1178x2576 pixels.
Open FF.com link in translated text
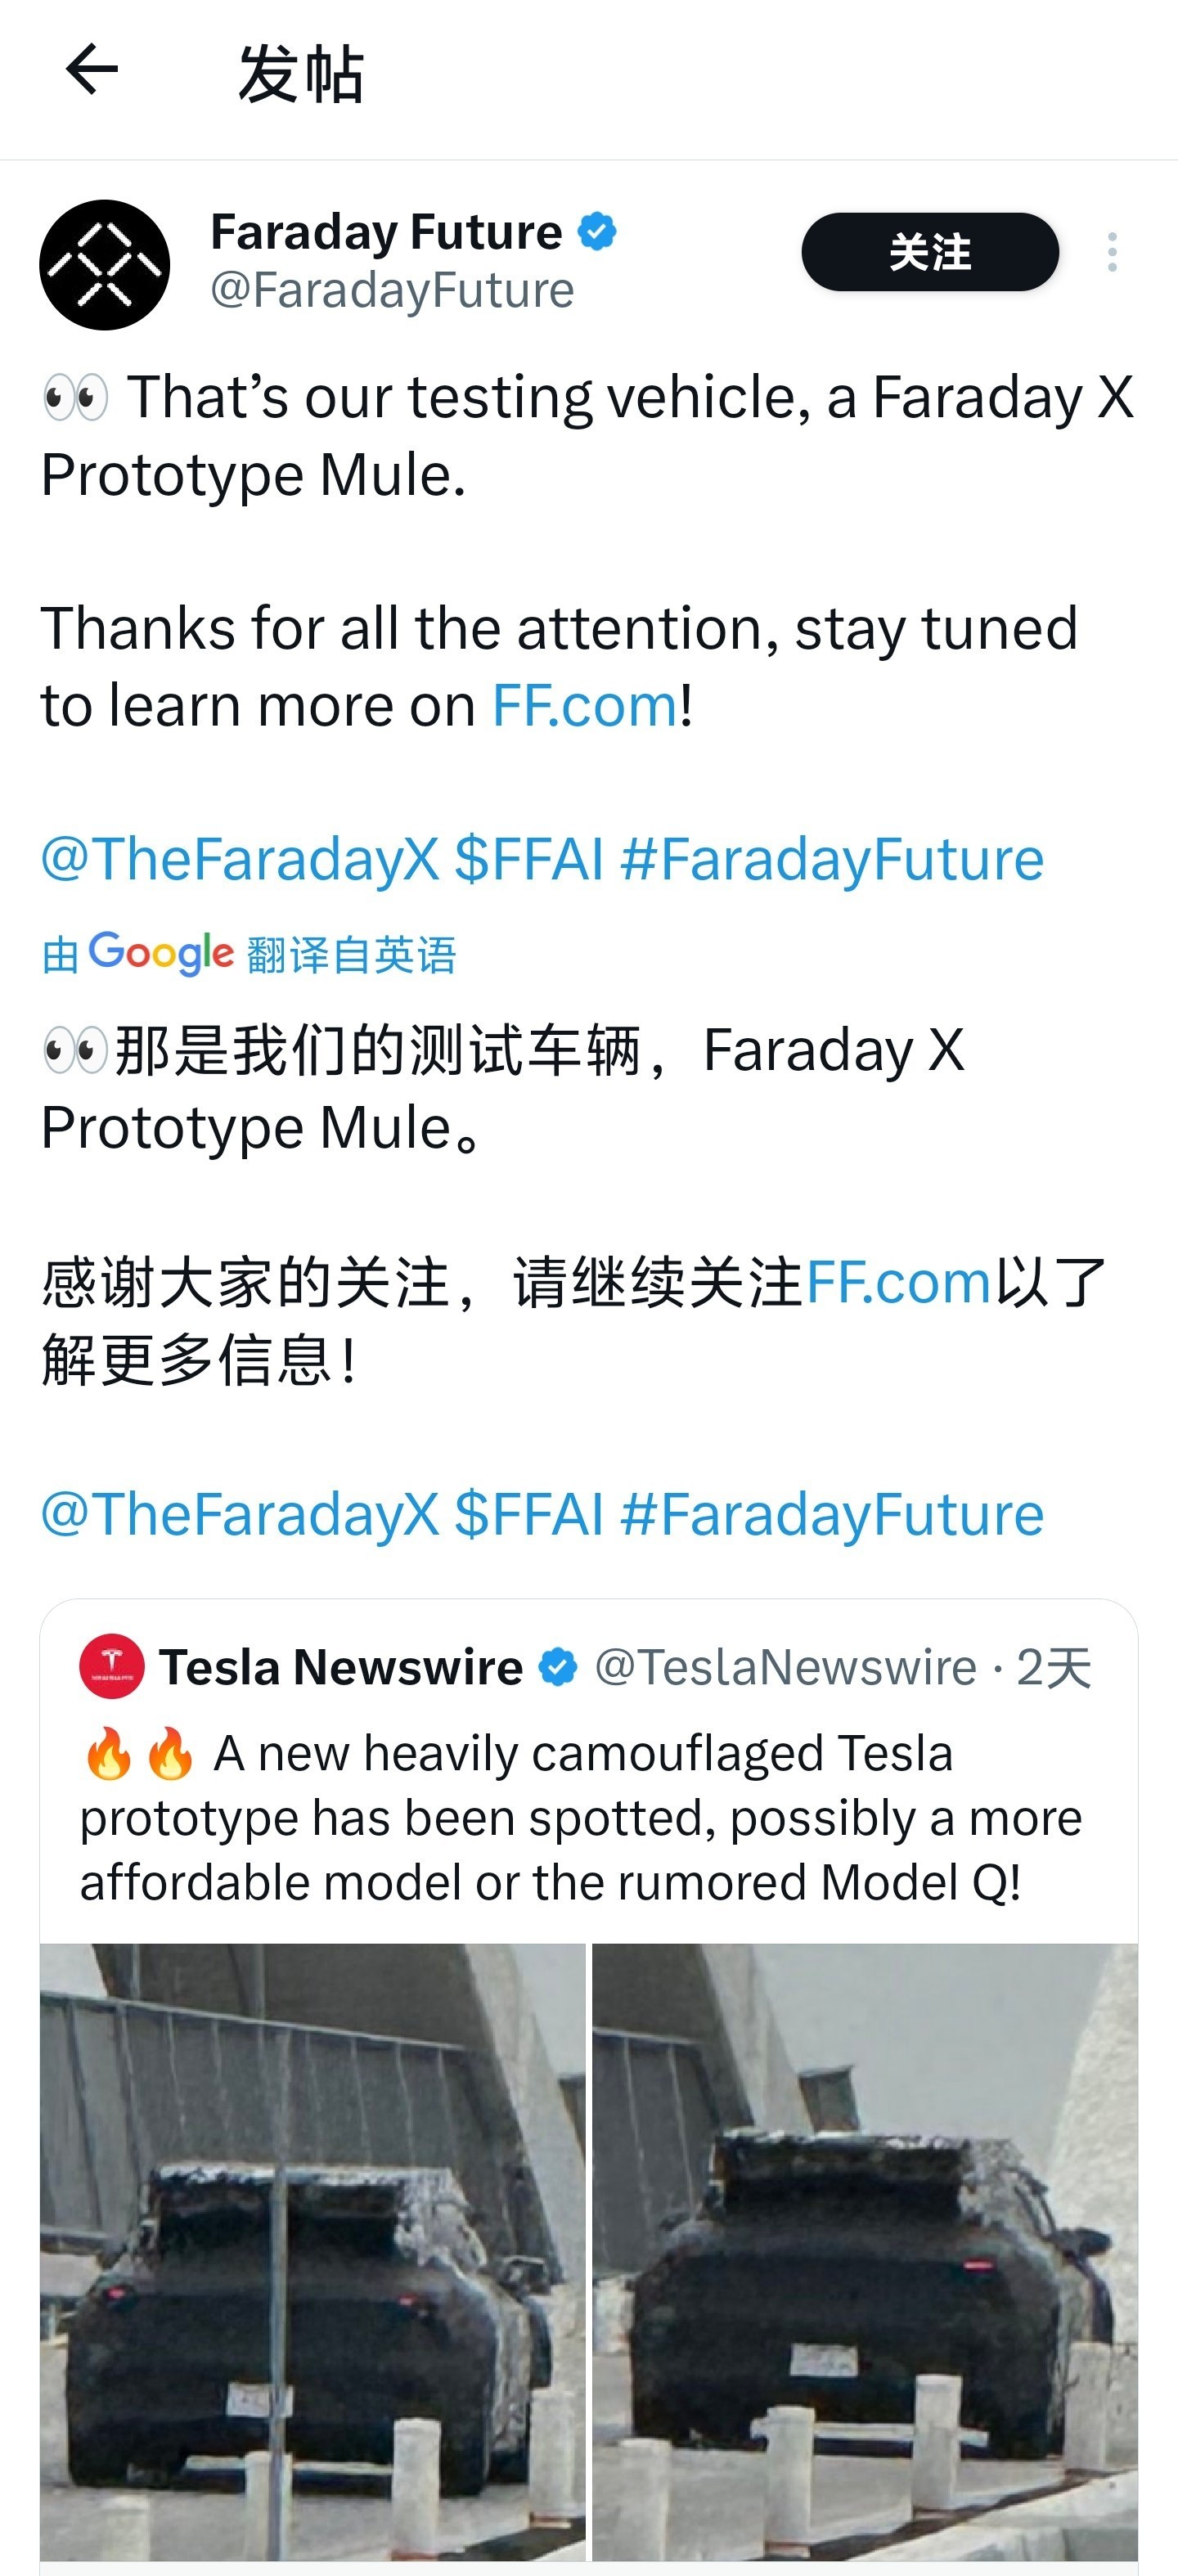point(898,1283)
